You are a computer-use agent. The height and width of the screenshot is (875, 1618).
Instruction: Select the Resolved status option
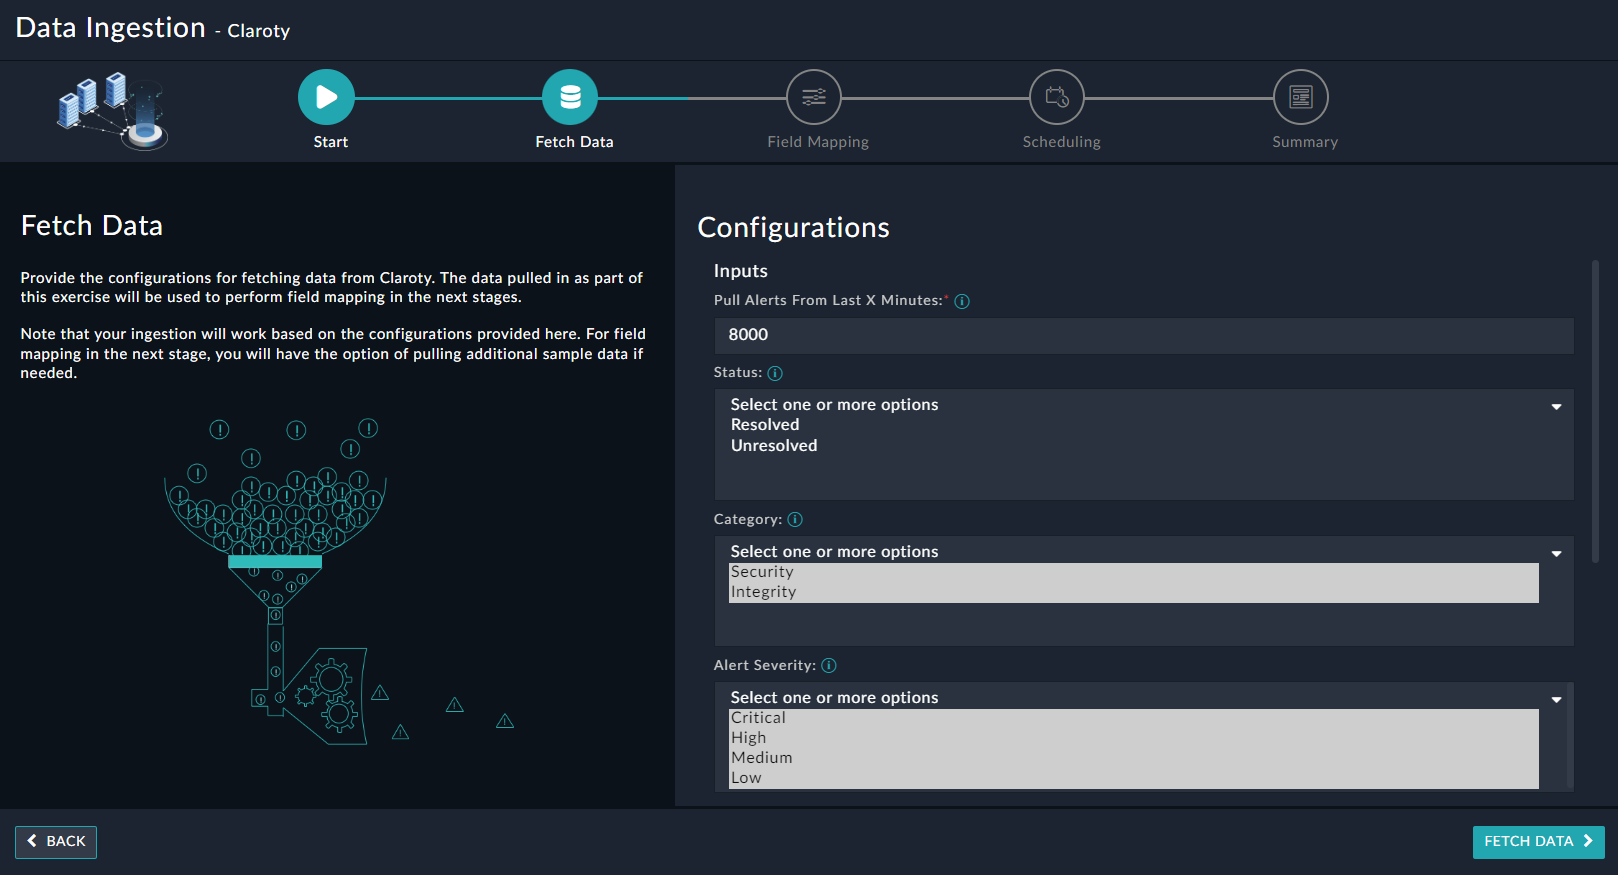[765, 425]
